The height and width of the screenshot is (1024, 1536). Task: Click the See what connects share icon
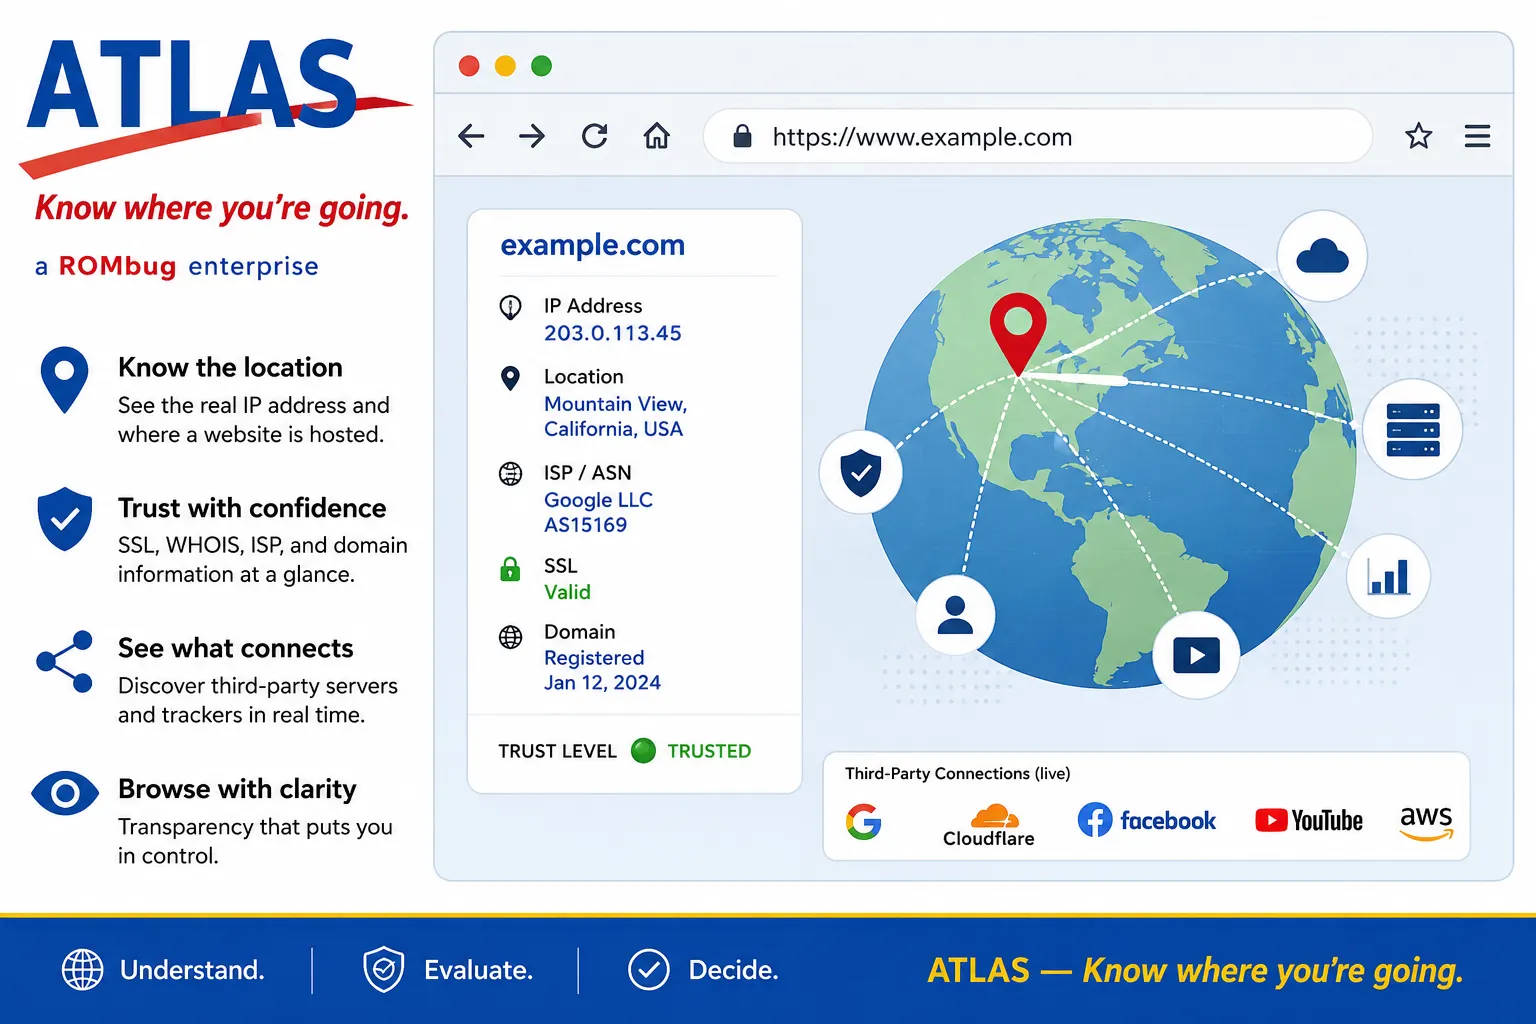[65, 661]
